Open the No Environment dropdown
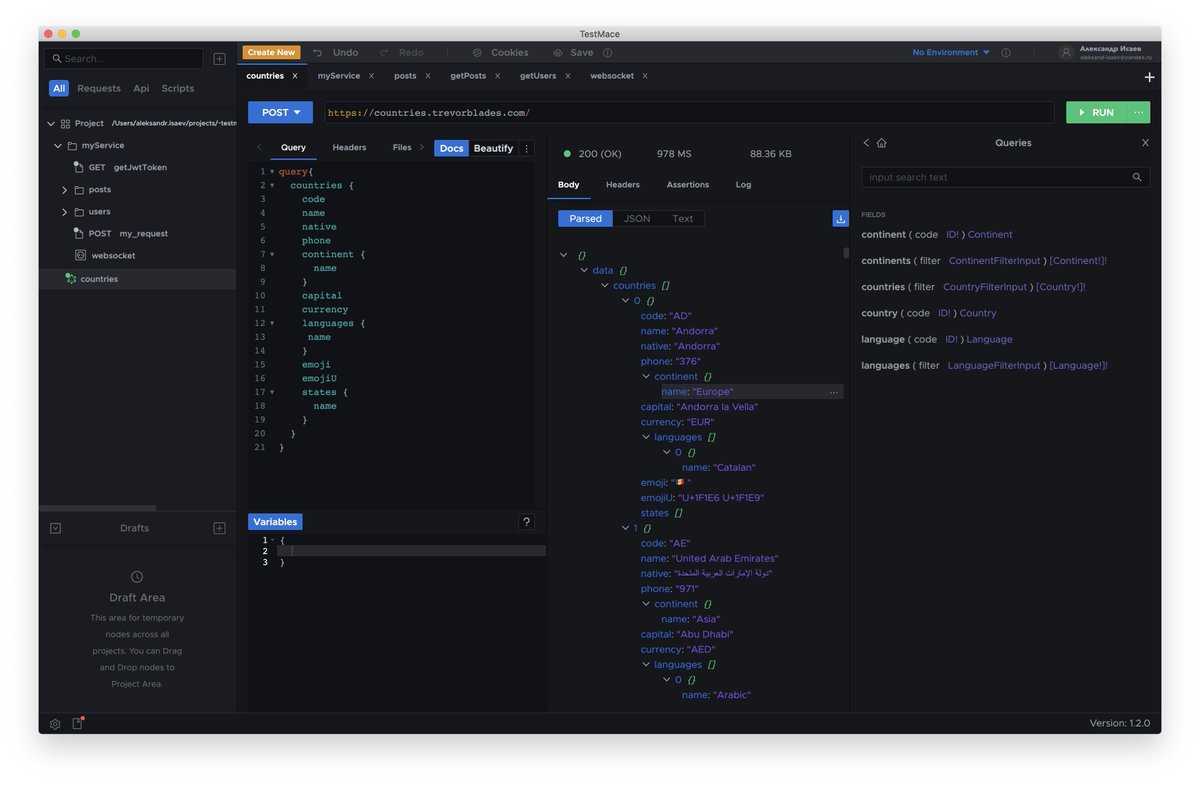 tap(951, 52)
